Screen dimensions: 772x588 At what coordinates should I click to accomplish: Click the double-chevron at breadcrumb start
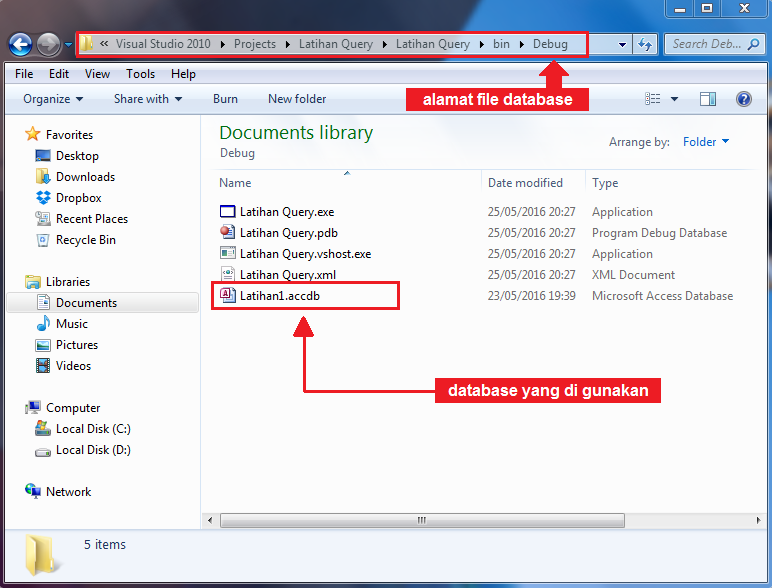[x=104, y=44]
